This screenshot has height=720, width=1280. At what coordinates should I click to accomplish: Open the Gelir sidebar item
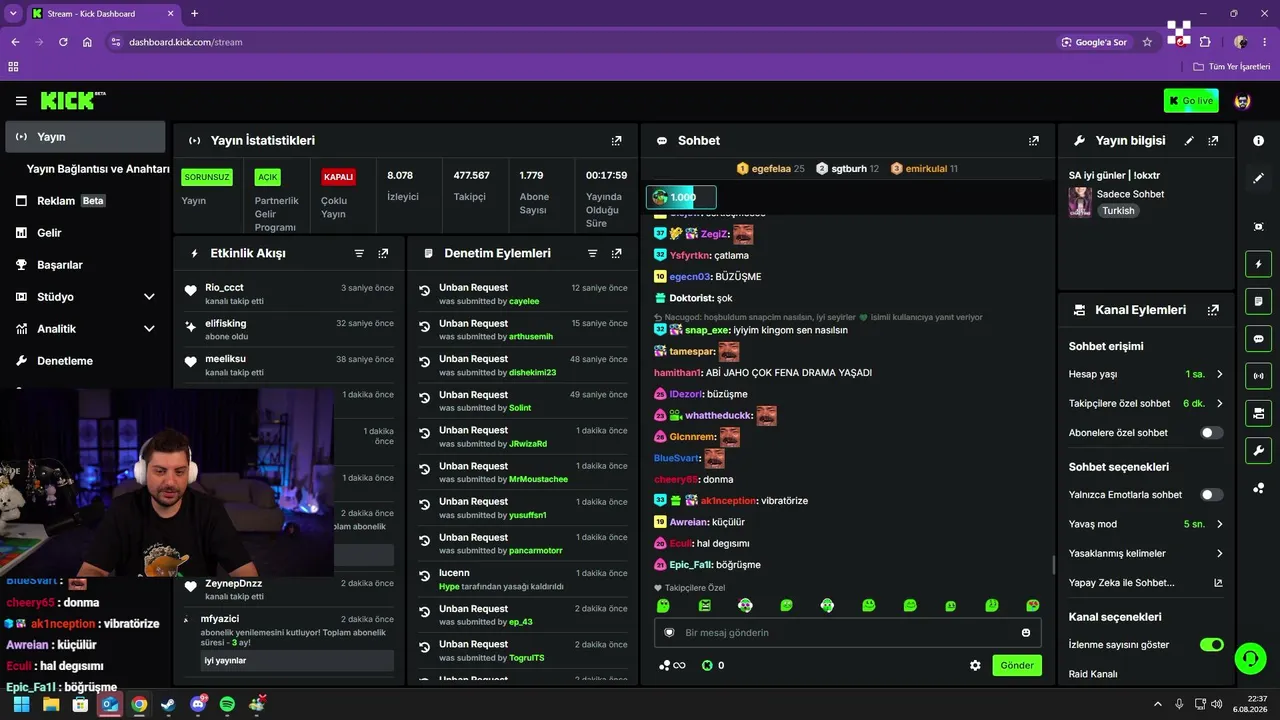(x=85, y=233)
